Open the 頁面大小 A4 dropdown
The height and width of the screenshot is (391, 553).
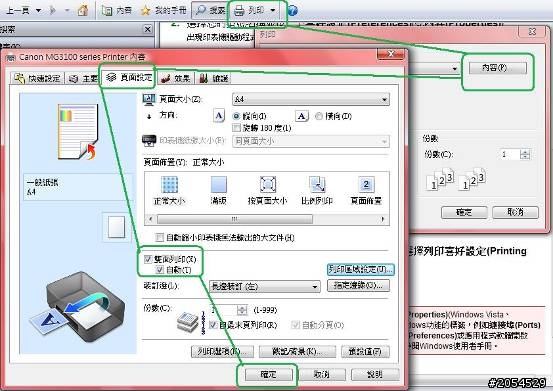coord(311,99)
